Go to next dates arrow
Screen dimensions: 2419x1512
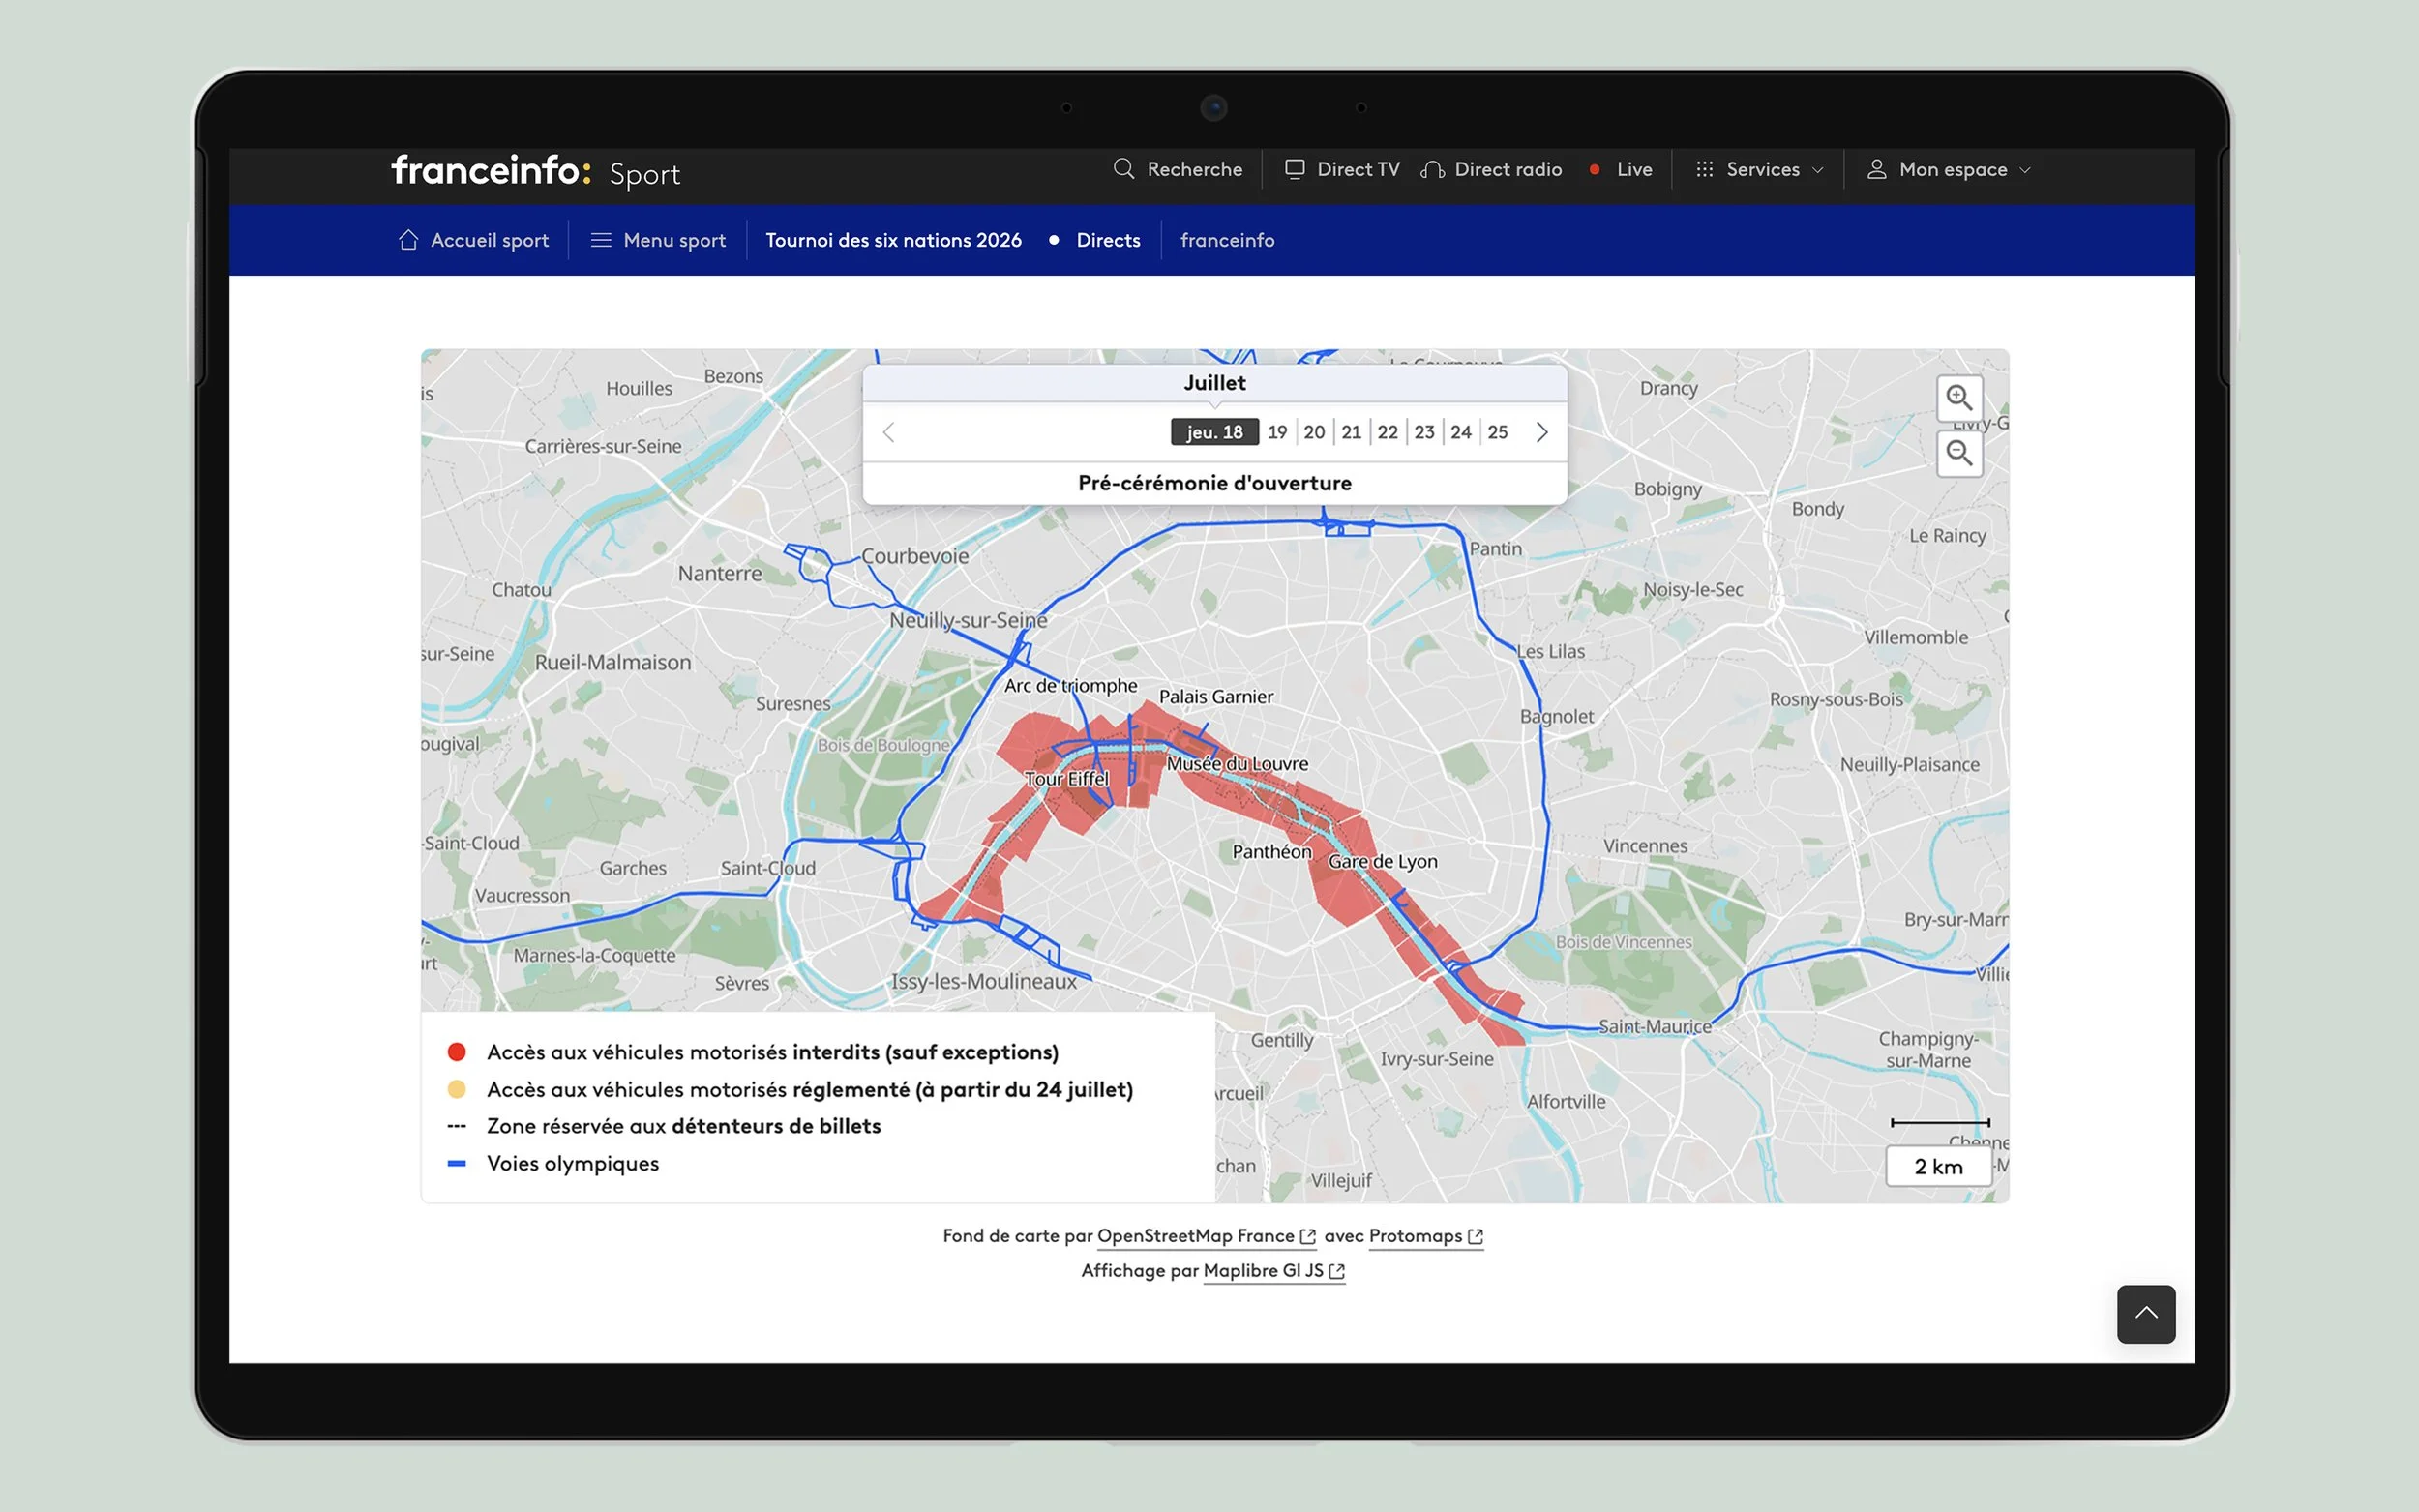(1541, 432)
